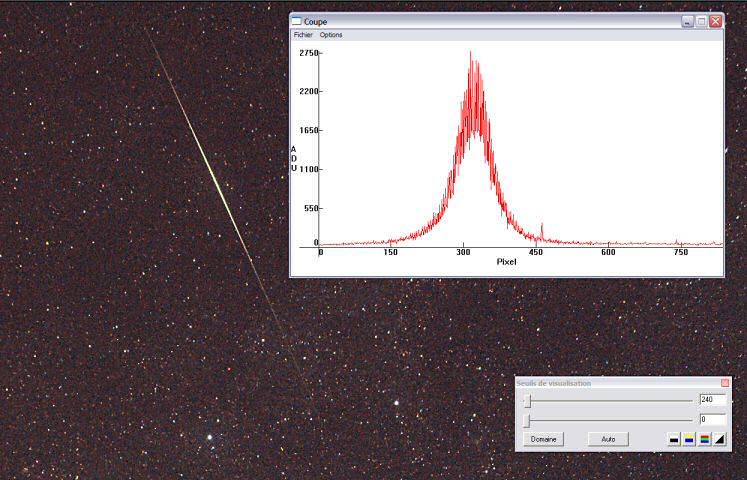The height and width of the screenshot is (480, 747).
Task: Click the 300 tick label on Pixel axis
Action: coord(464,252)
